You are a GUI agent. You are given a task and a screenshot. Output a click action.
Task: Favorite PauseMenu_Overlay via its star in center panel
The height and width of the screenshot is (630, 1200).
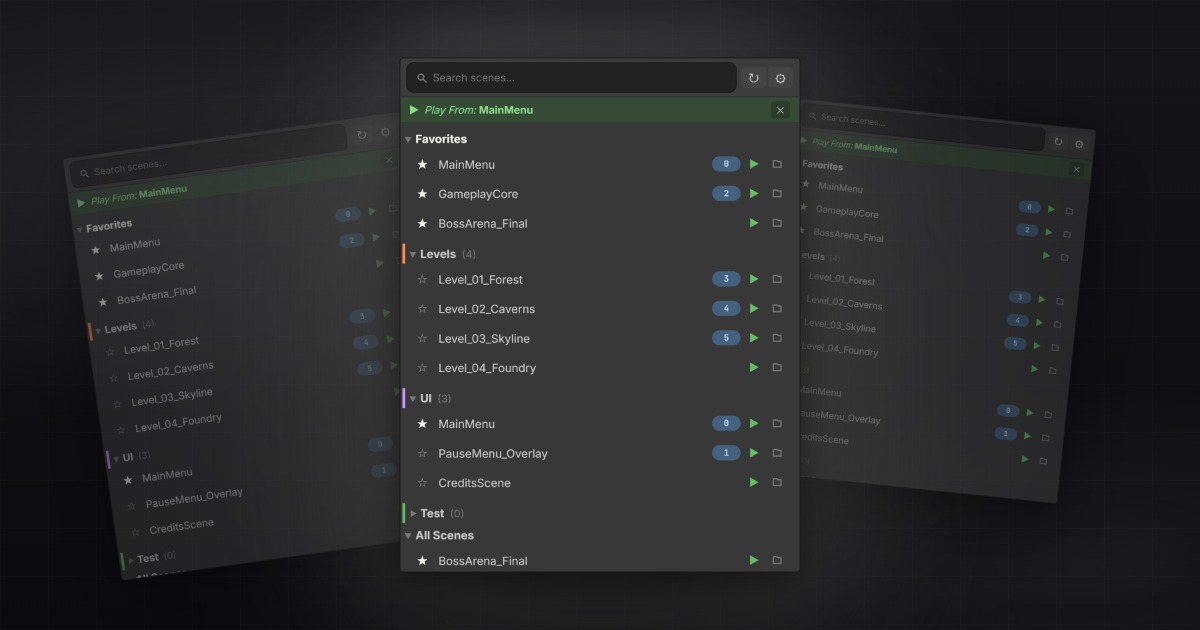(422, 453)
